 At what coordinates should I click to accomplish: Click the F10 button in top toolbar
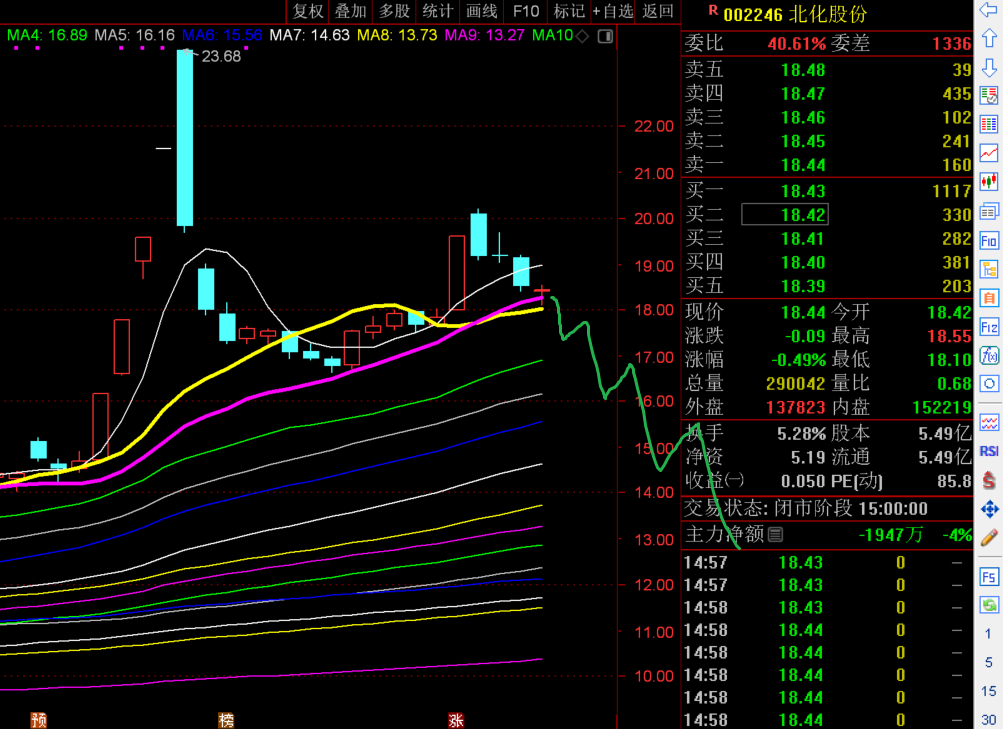point(526,11)
